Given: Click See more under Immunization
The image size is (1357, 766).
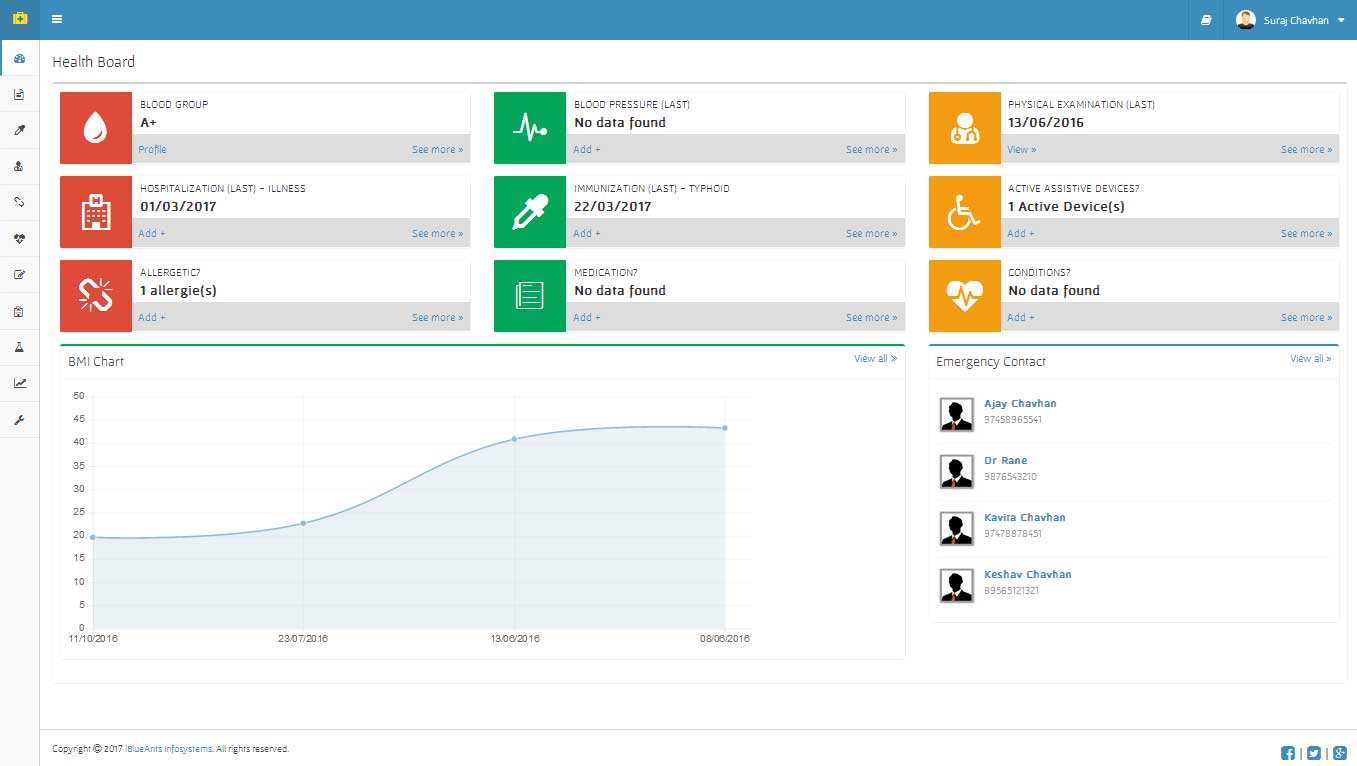Looking at the screenshot, I should 871,234.
